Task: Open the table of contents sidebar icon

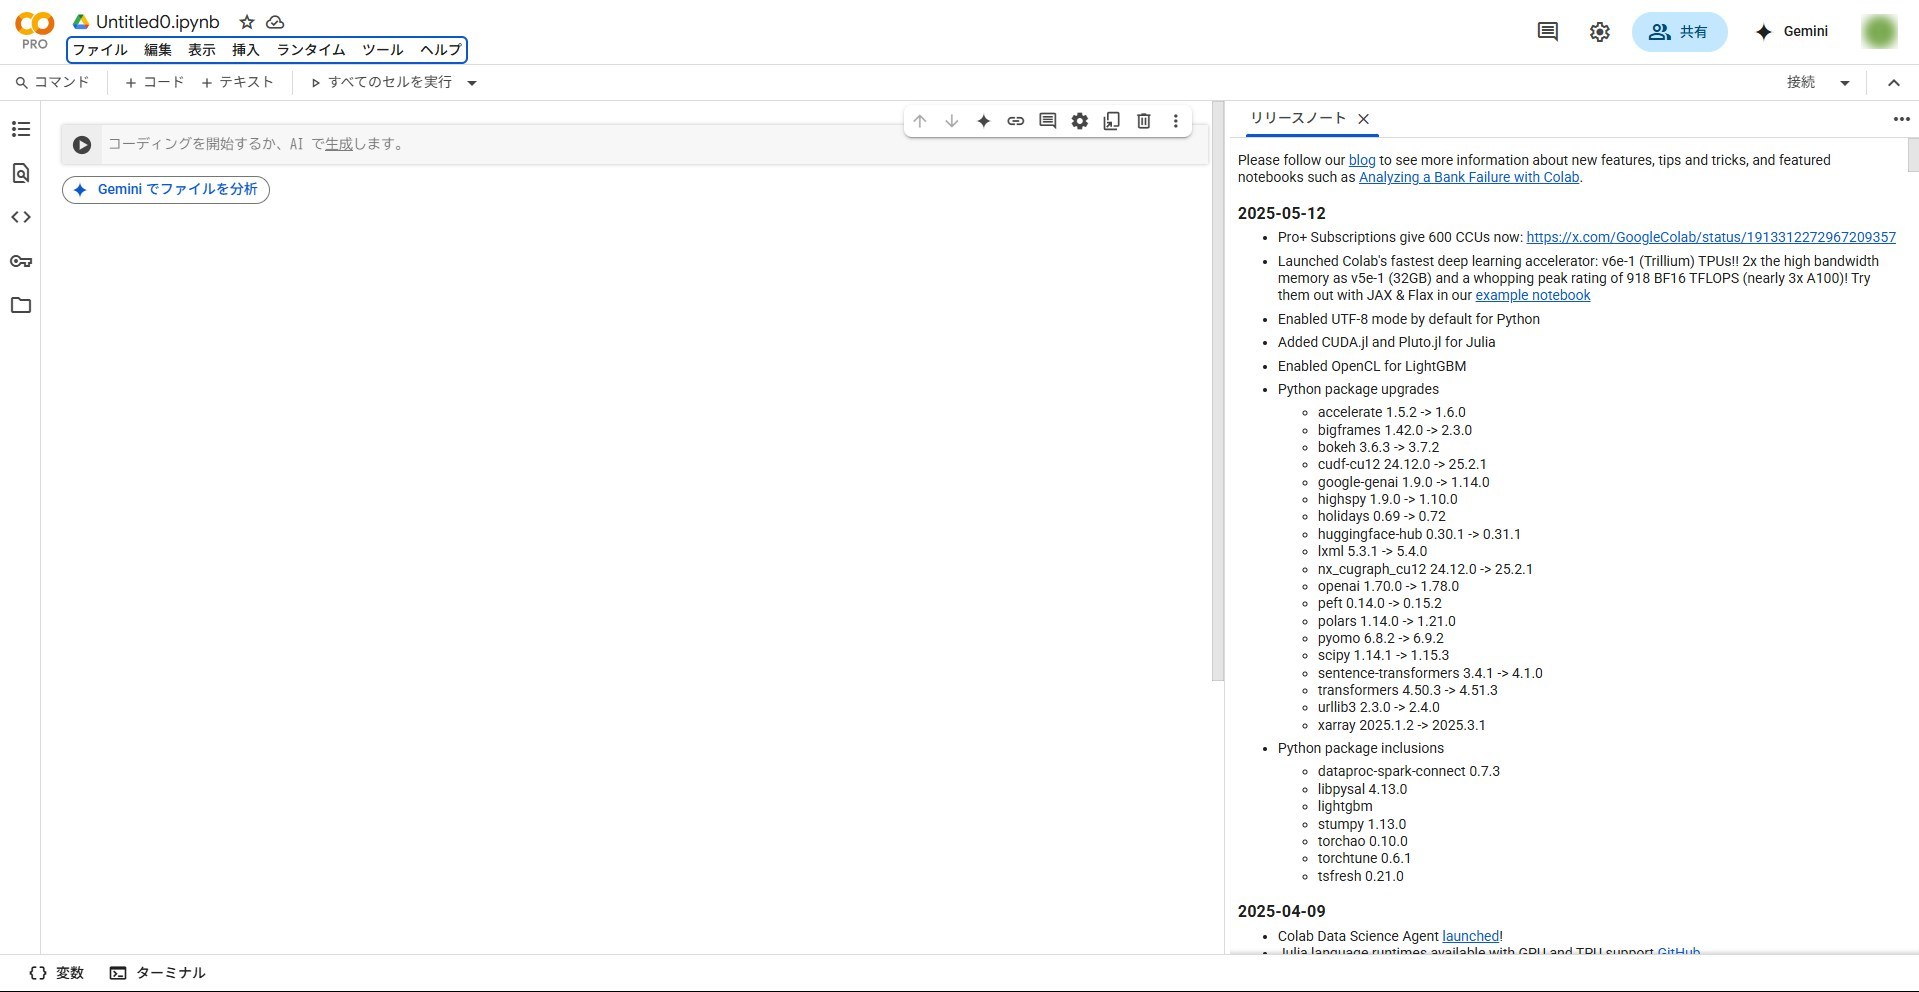Action: point(21,129)
